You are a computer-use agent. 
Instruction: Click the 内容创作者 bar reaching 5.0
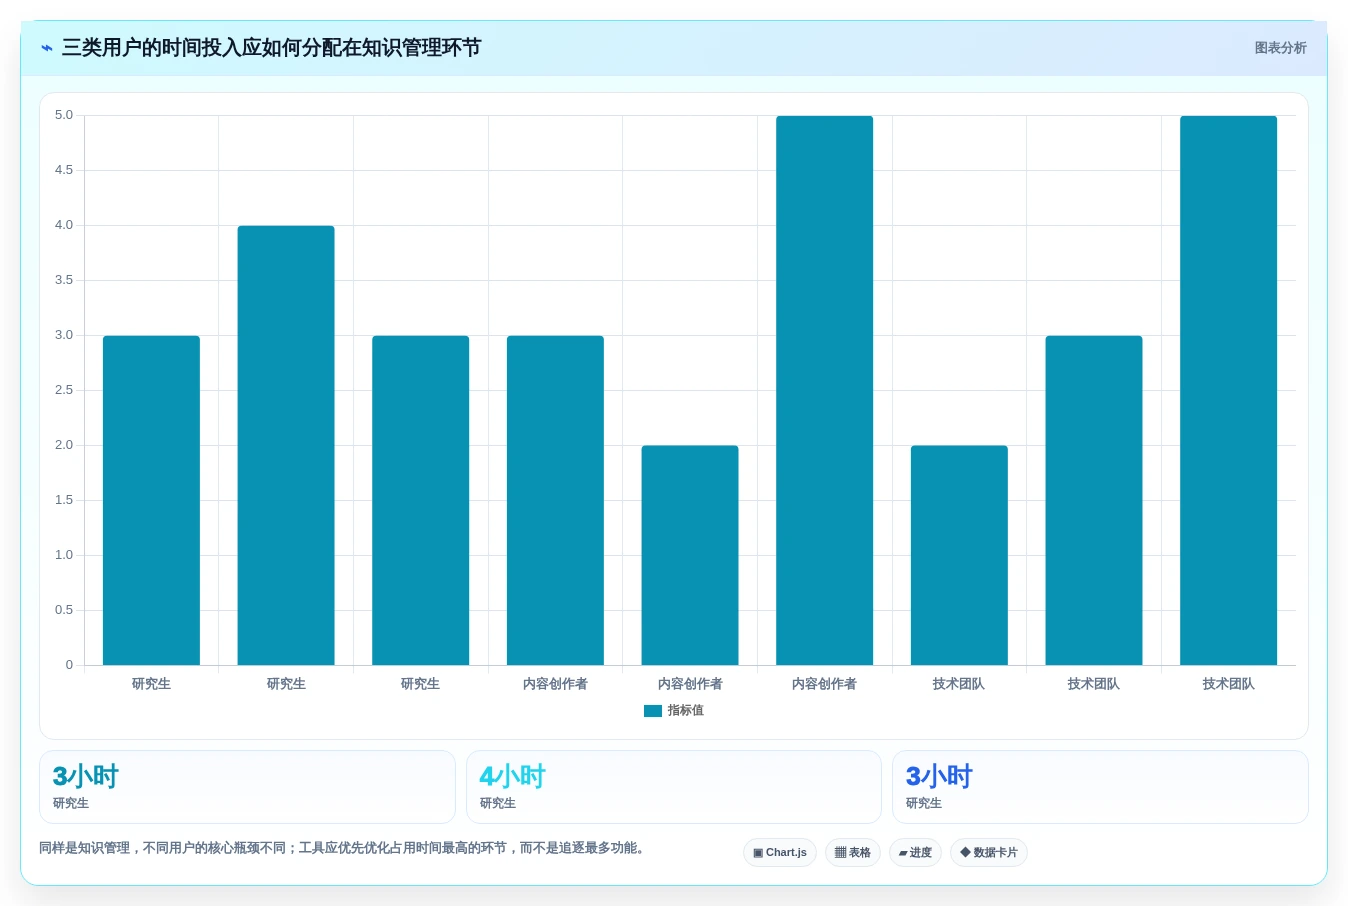[825, 390]
